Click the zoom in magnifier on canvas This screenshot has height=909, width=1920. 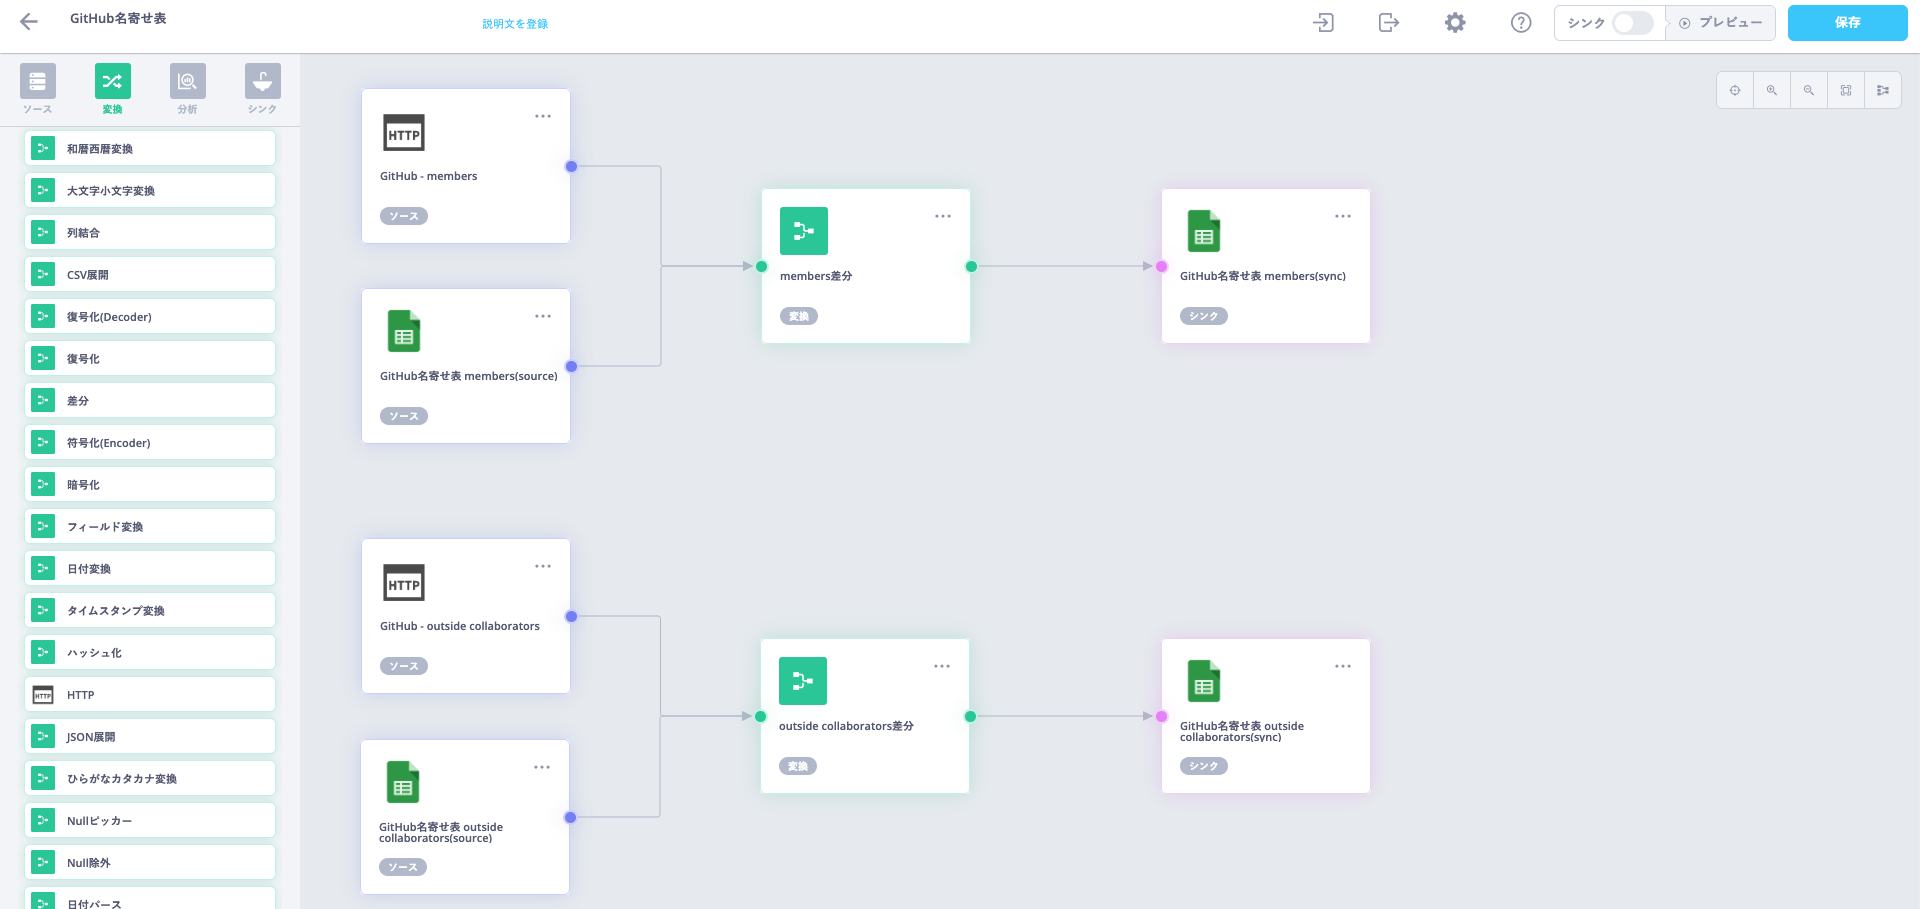point(1771,90)
